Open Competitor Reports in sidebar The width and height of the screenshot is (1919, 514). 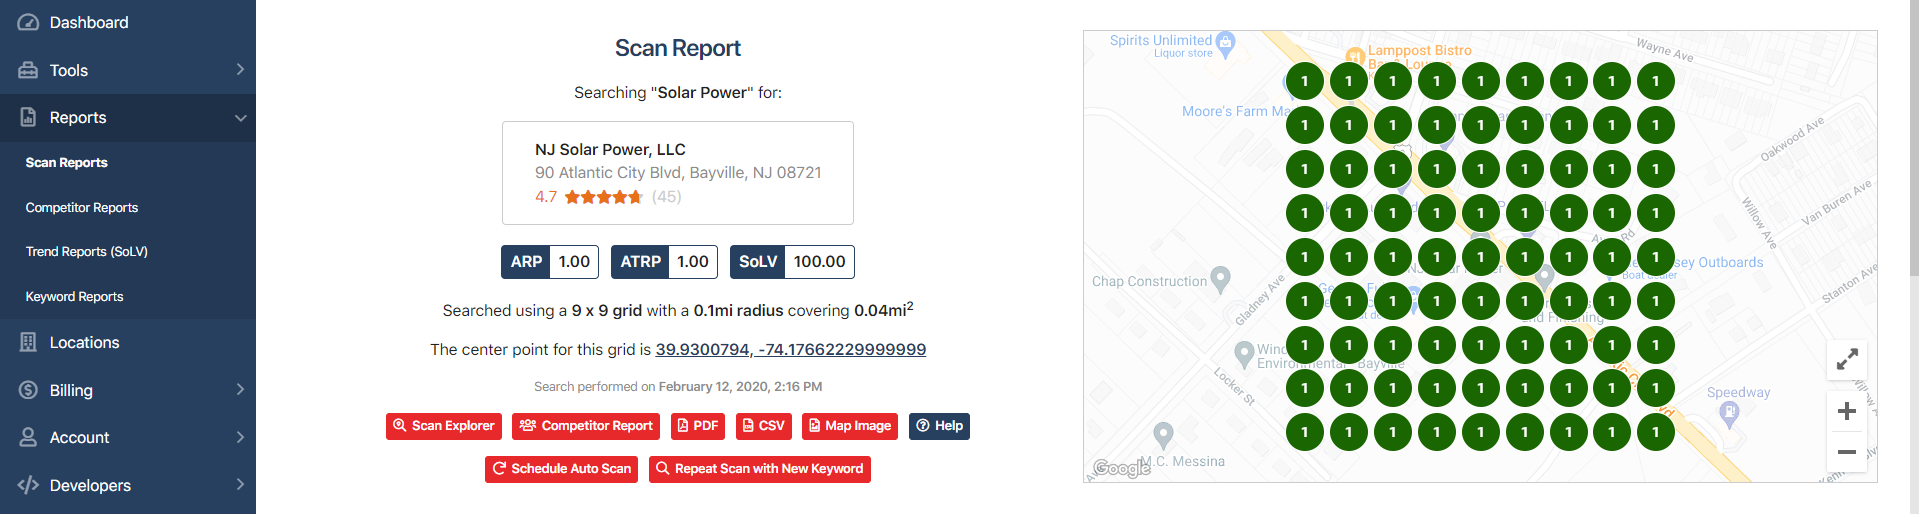point(82,207)
